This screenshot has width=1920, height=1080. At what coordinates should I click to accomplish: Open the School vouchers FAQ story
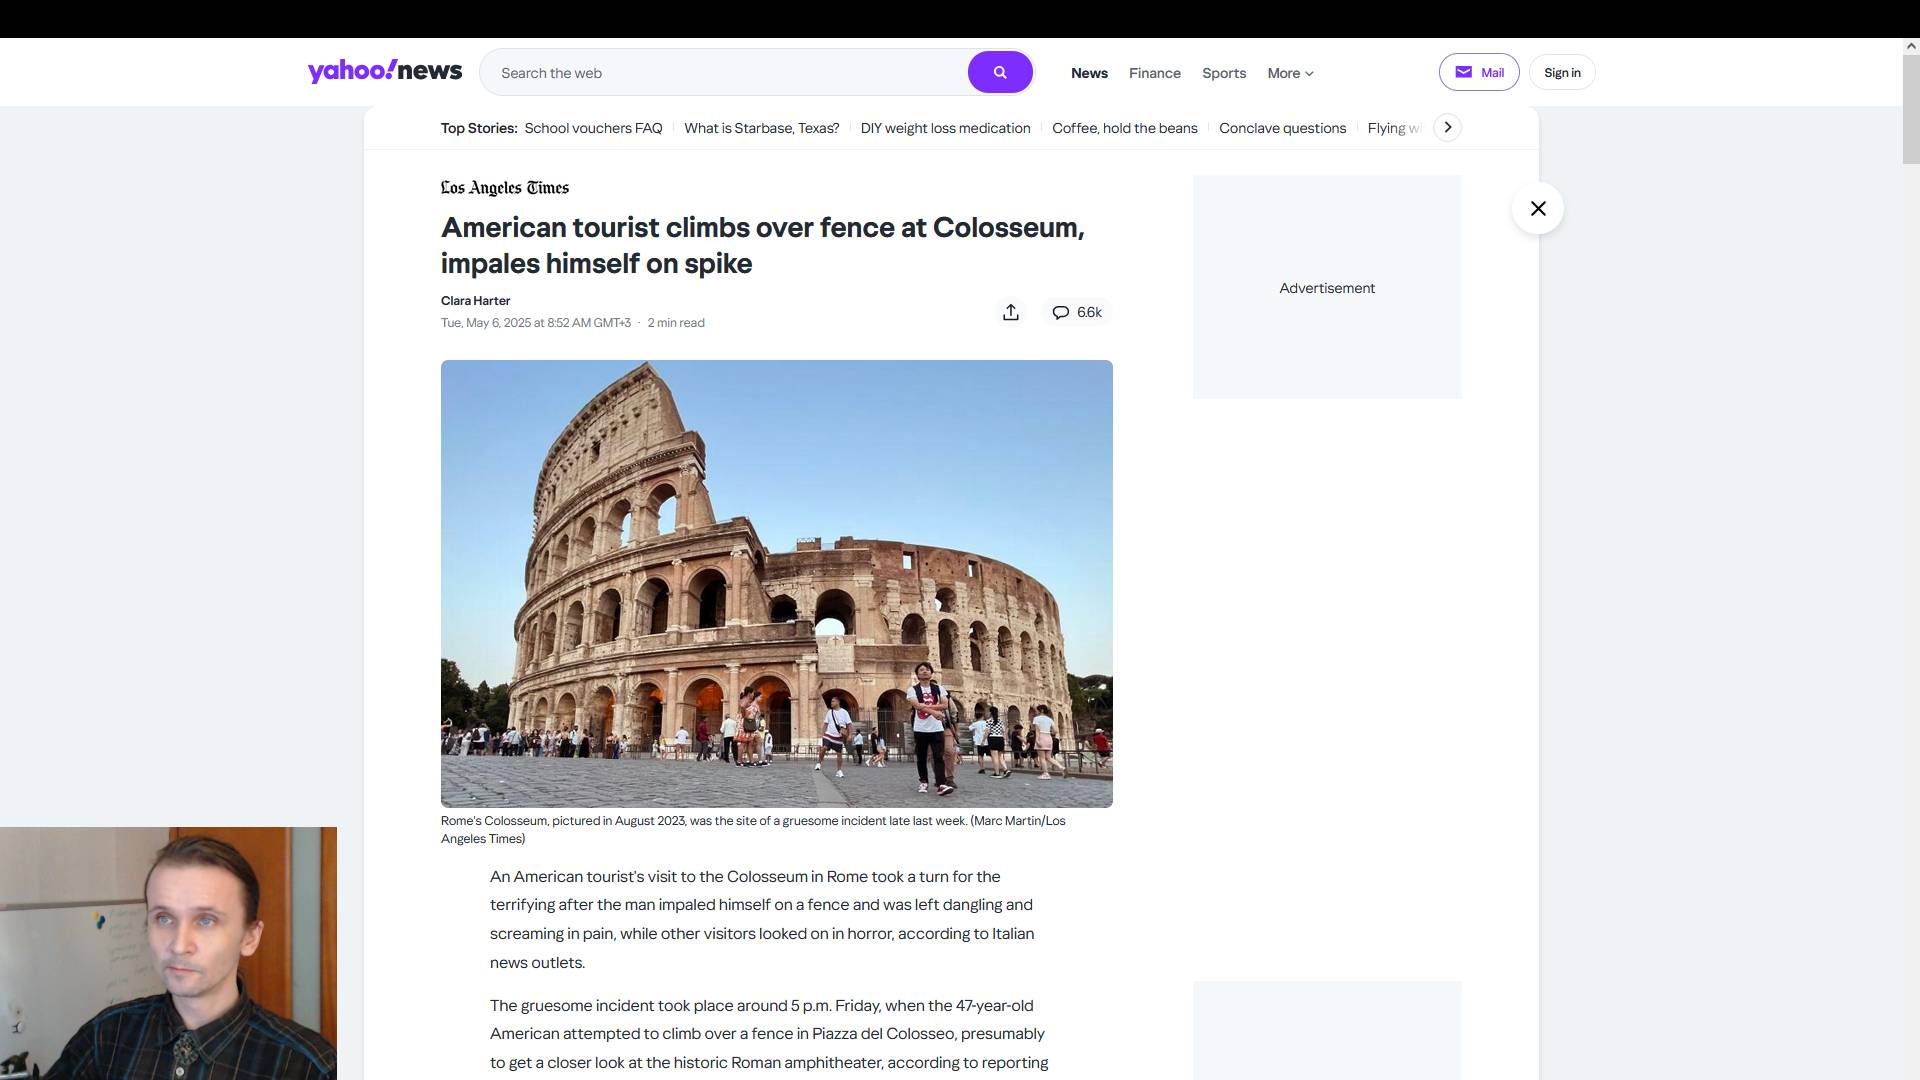pyautogui.click(x=593, y=128)
